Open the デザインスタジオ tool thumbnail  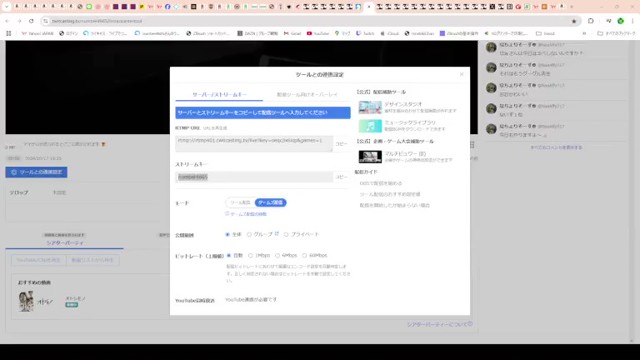point(370,108)
